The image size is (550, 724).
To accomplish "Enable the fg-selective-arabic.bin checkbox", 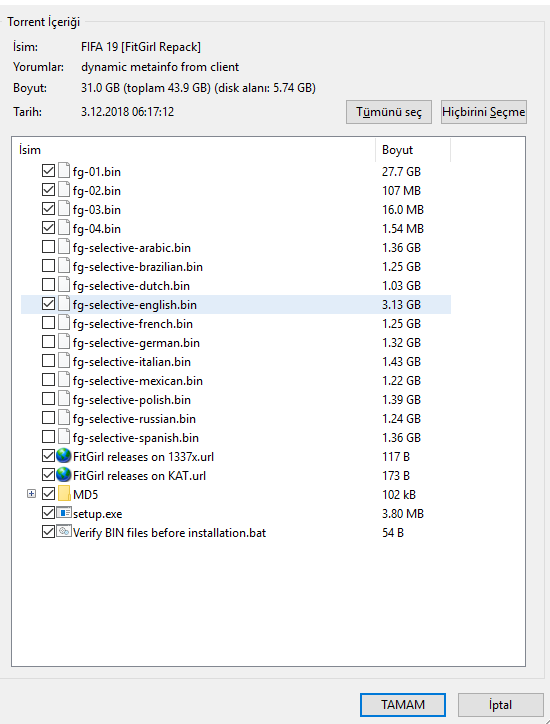I will 48,247.
